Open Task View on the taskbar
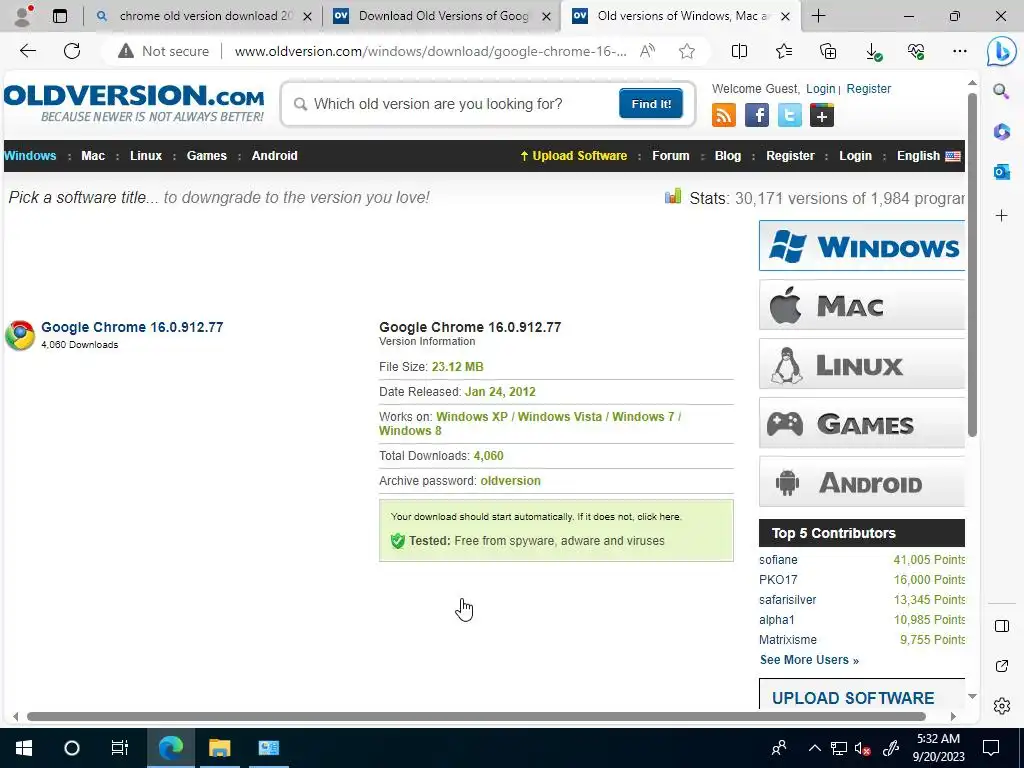Image resolution: width=1024 pixels, height=768 pixels. pos(120,748)
